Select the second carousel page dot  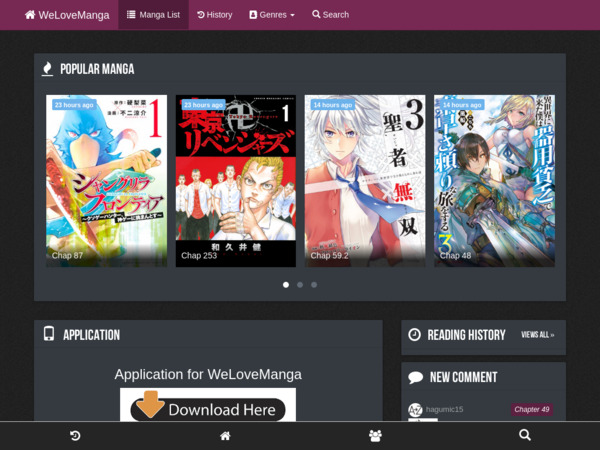pyautogui.click(x=300, y=285)
